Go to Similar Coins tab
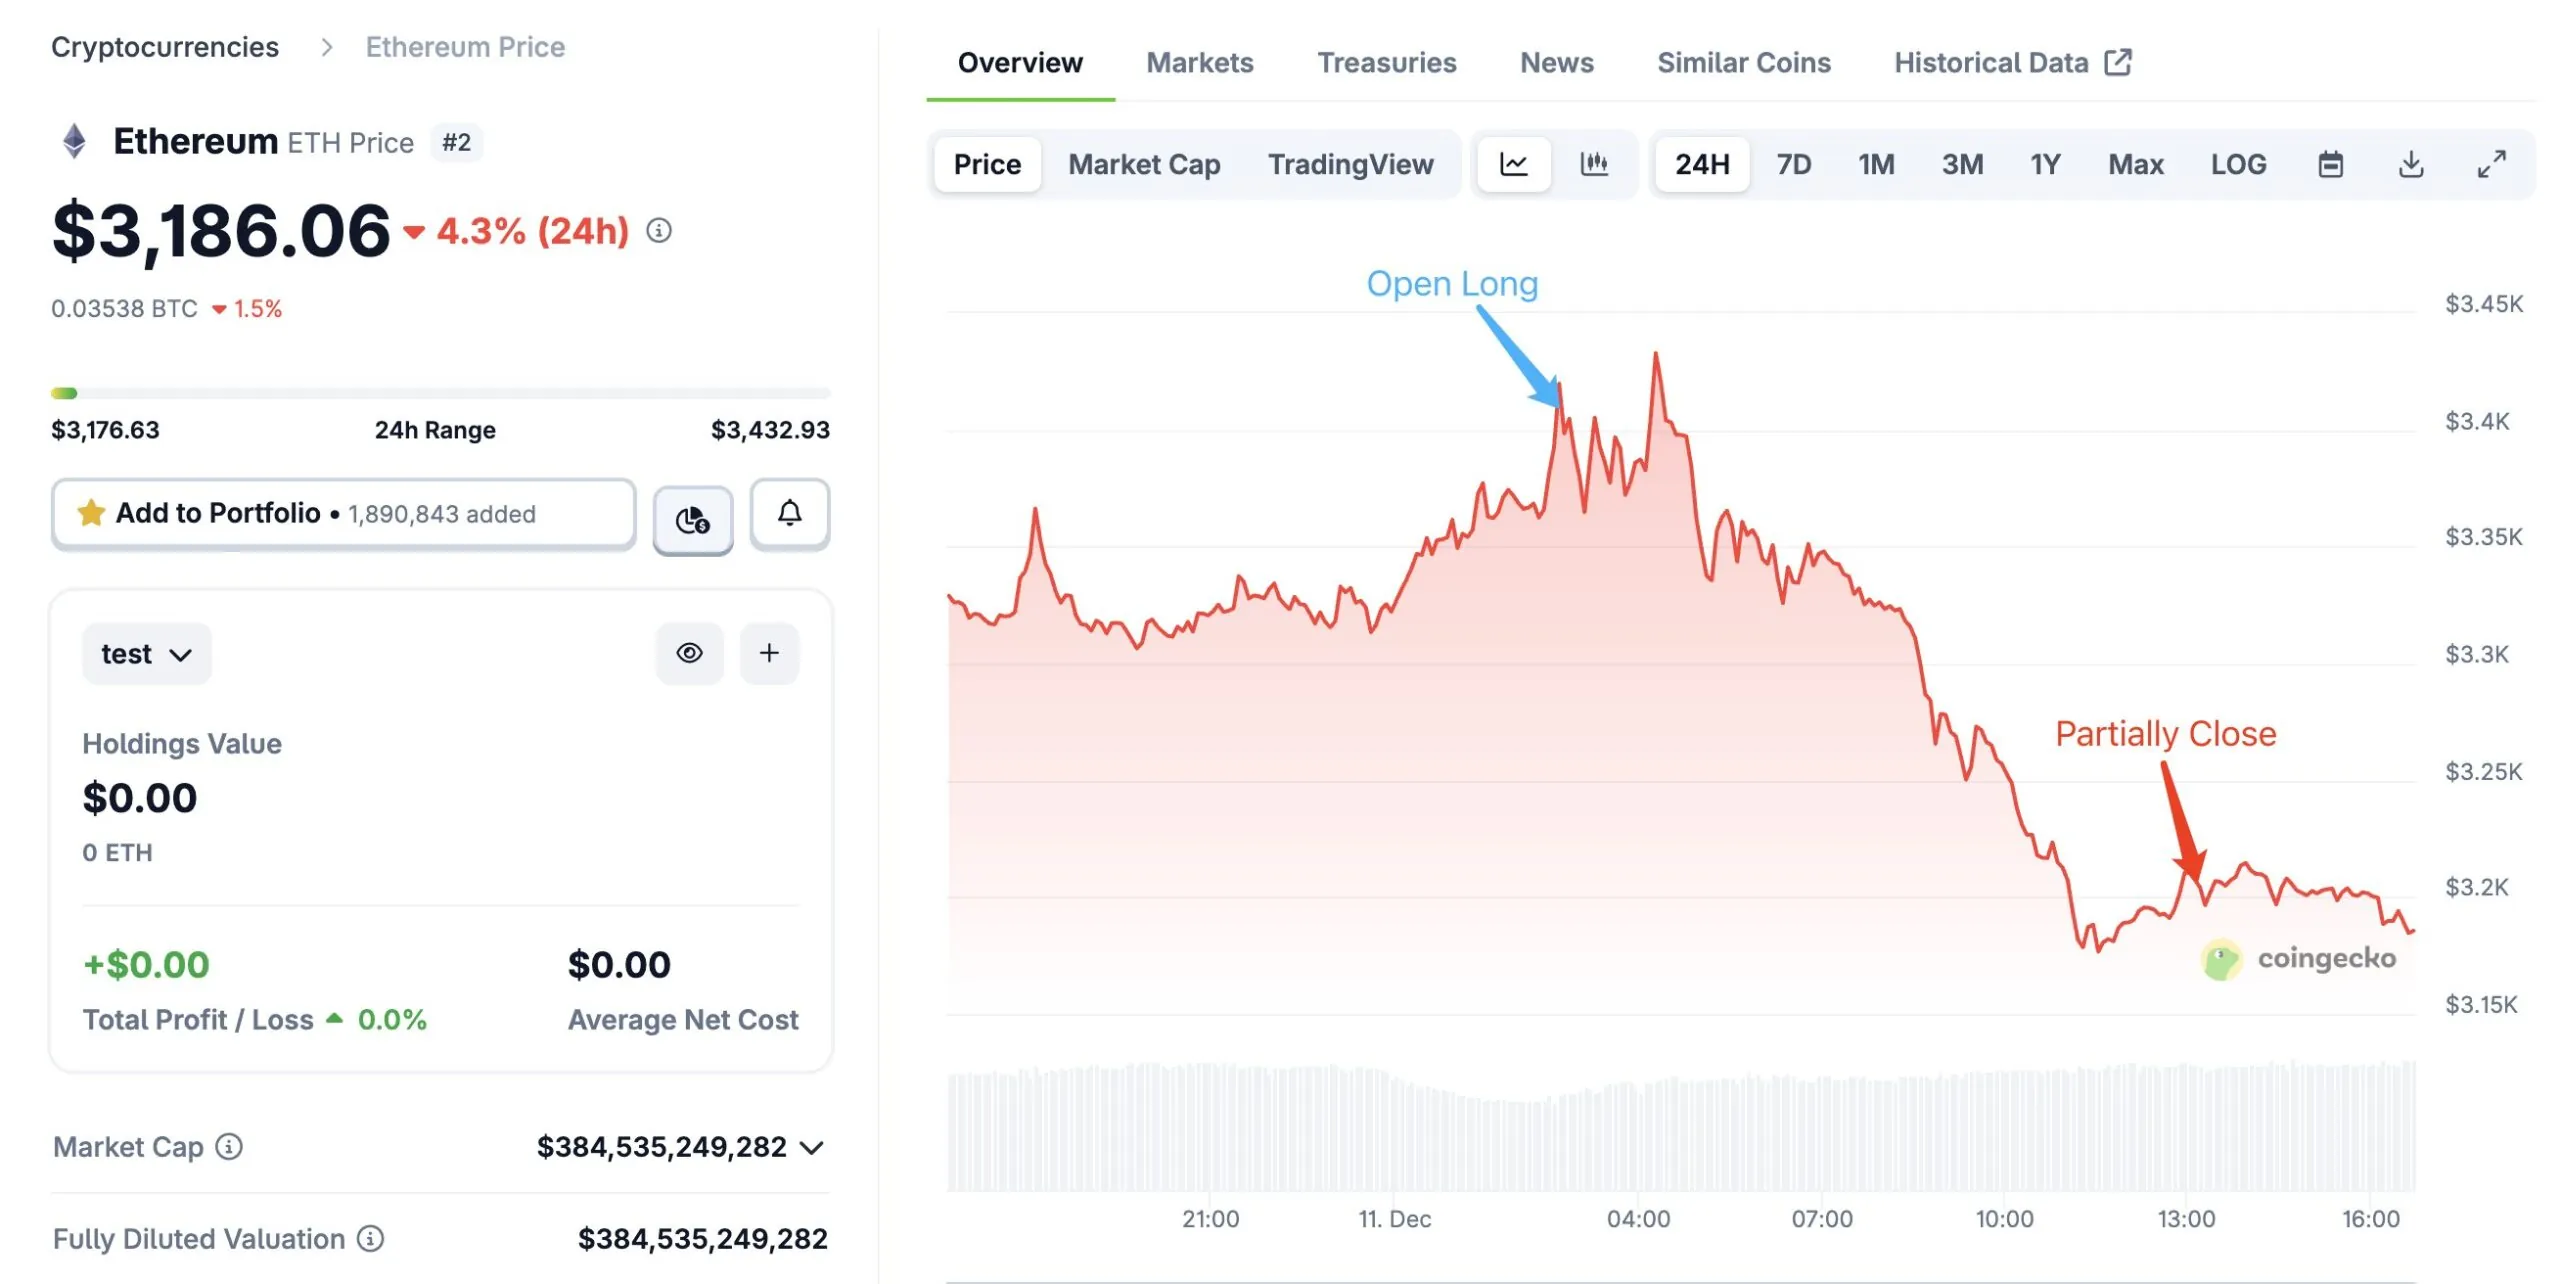 point(1743,63)
